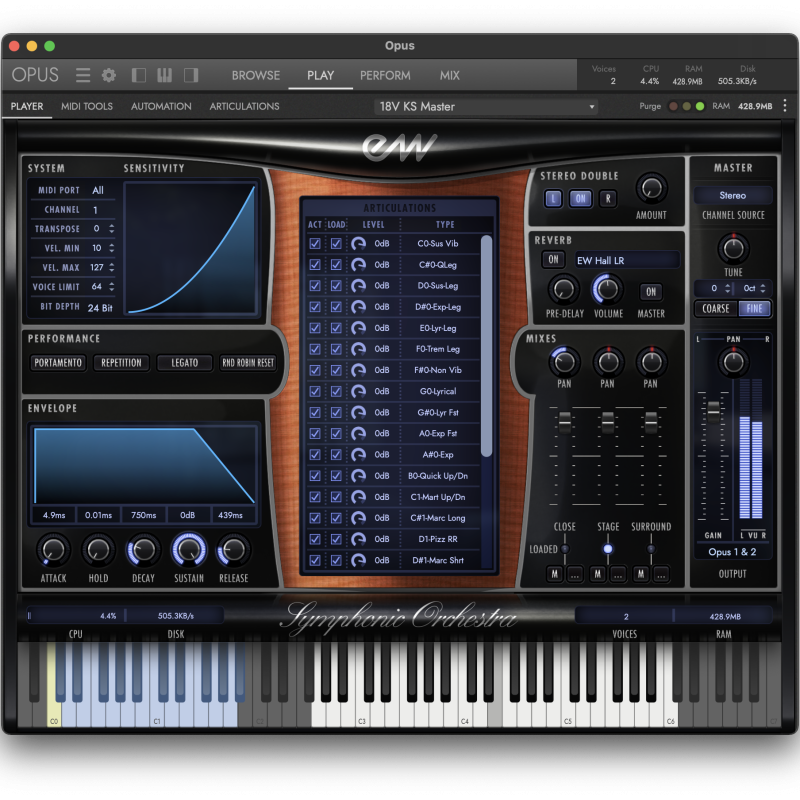Toggle the right sidebar panel icon
This screenshot has height=800, width=800.
pyautogui.click(x=191, y=76)
